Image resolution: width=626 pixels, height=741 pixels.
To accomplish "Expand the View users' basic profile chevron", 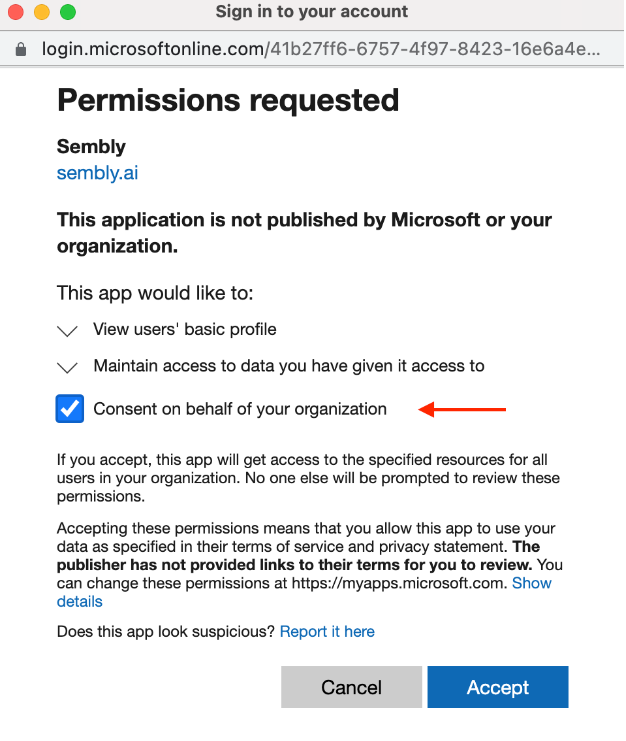I will click(x=68, y=331).
